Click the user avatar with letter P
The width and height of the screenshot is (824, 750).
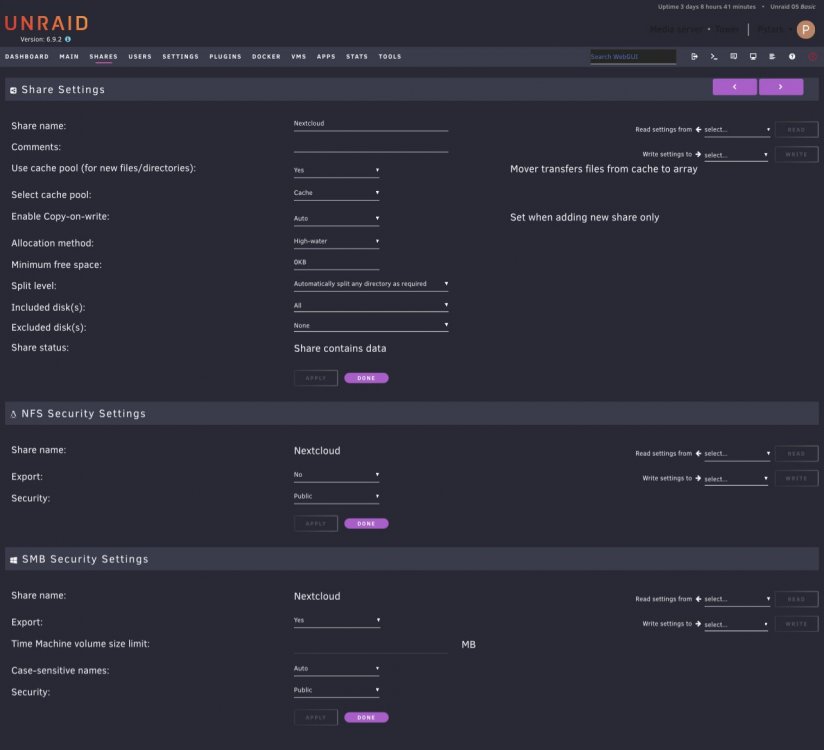click(806, 29)
